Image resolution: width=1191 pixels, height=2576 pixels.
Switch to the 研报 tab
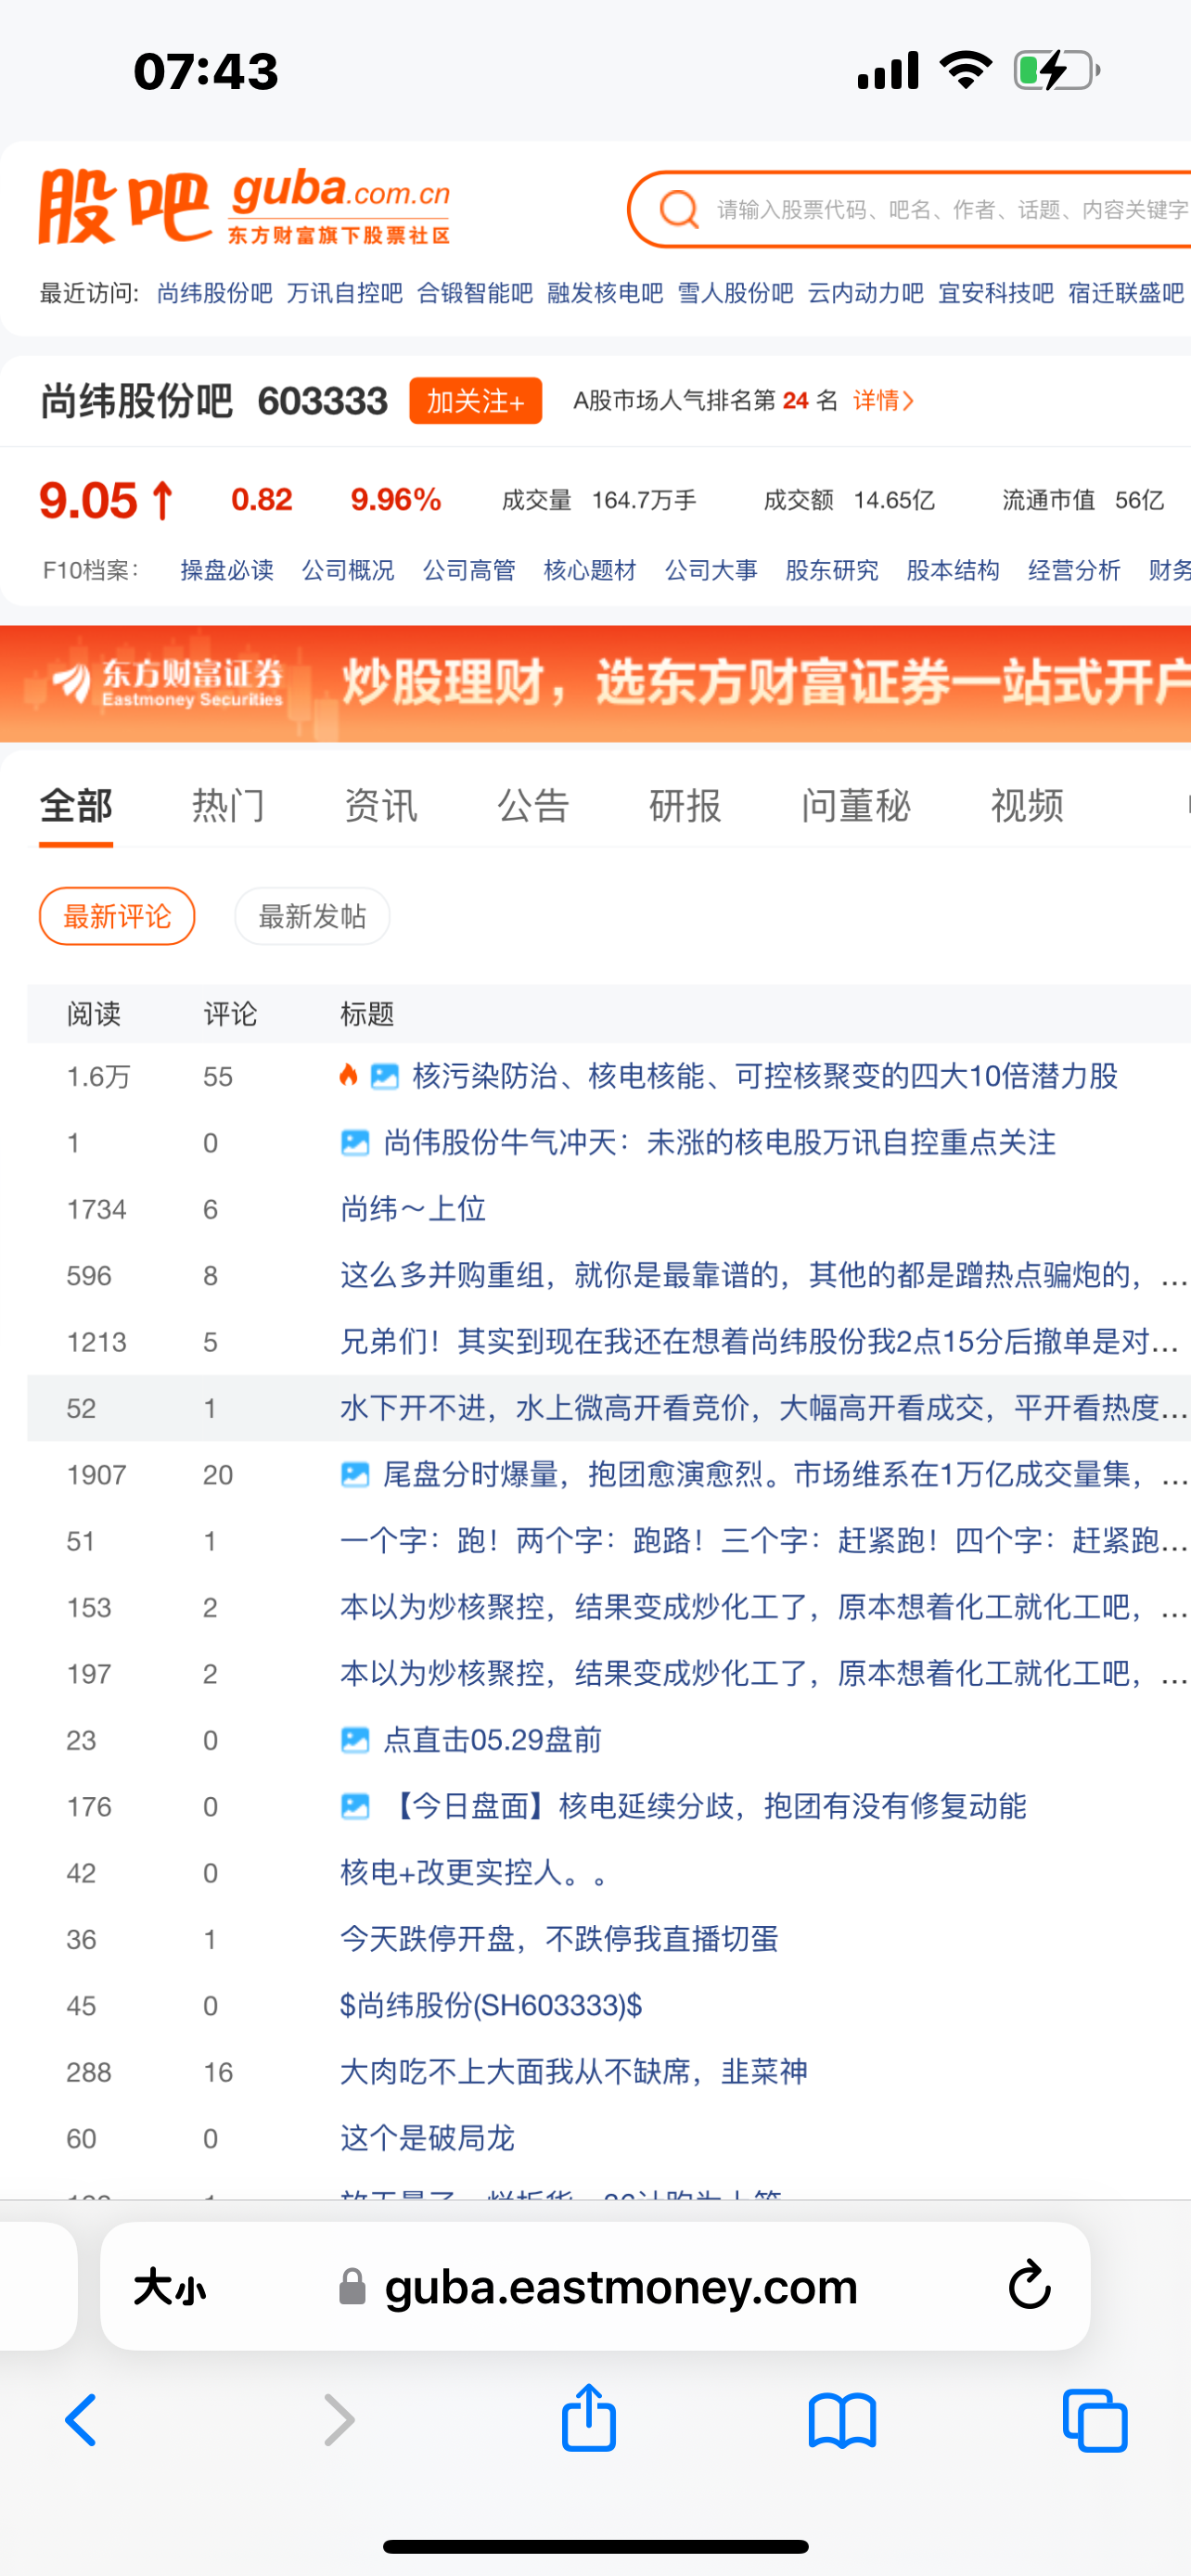[x=685, y=805]
